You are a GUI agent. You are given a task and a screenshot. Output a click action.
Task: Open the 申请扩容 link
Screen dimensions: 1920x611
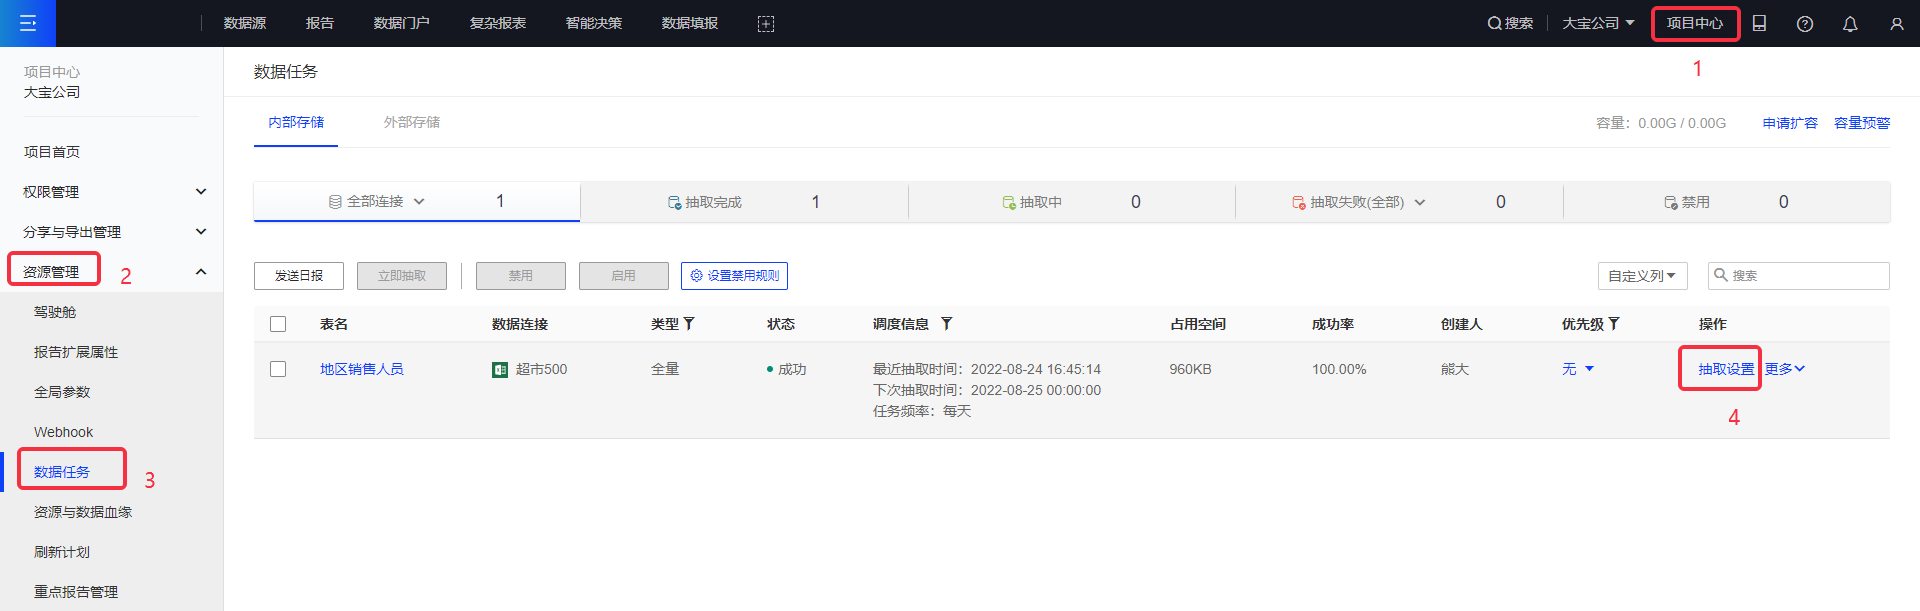1790,123
